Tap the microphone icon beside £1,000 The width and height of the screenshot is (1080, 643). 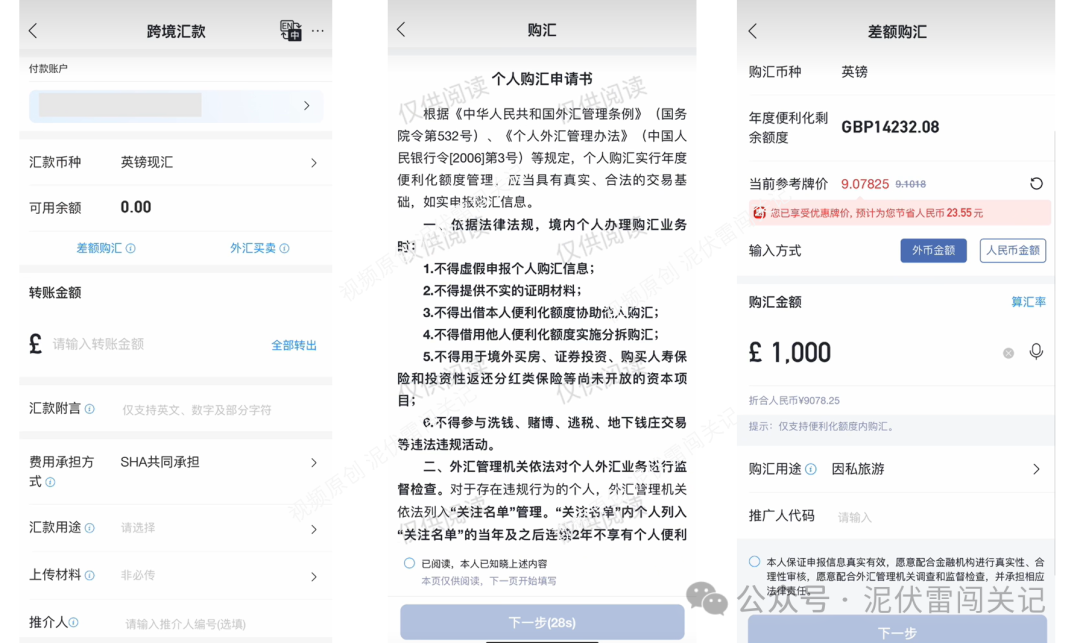[x=1035, y=352]
